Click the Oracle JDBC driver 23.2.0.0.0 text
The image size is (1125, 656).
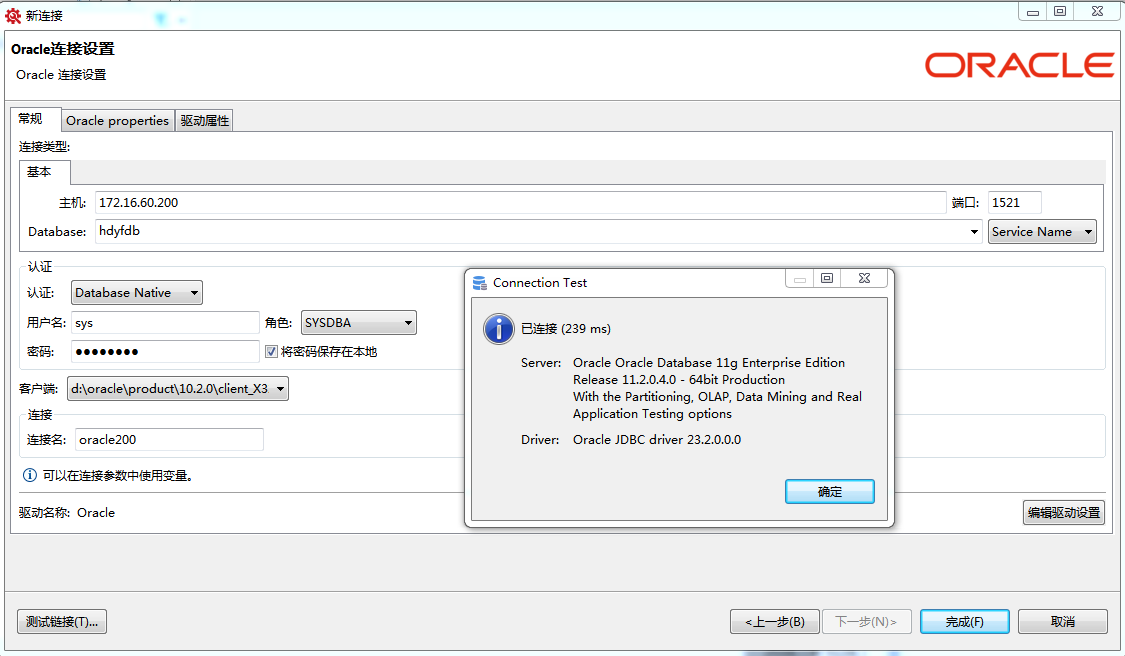coord(656,439)
